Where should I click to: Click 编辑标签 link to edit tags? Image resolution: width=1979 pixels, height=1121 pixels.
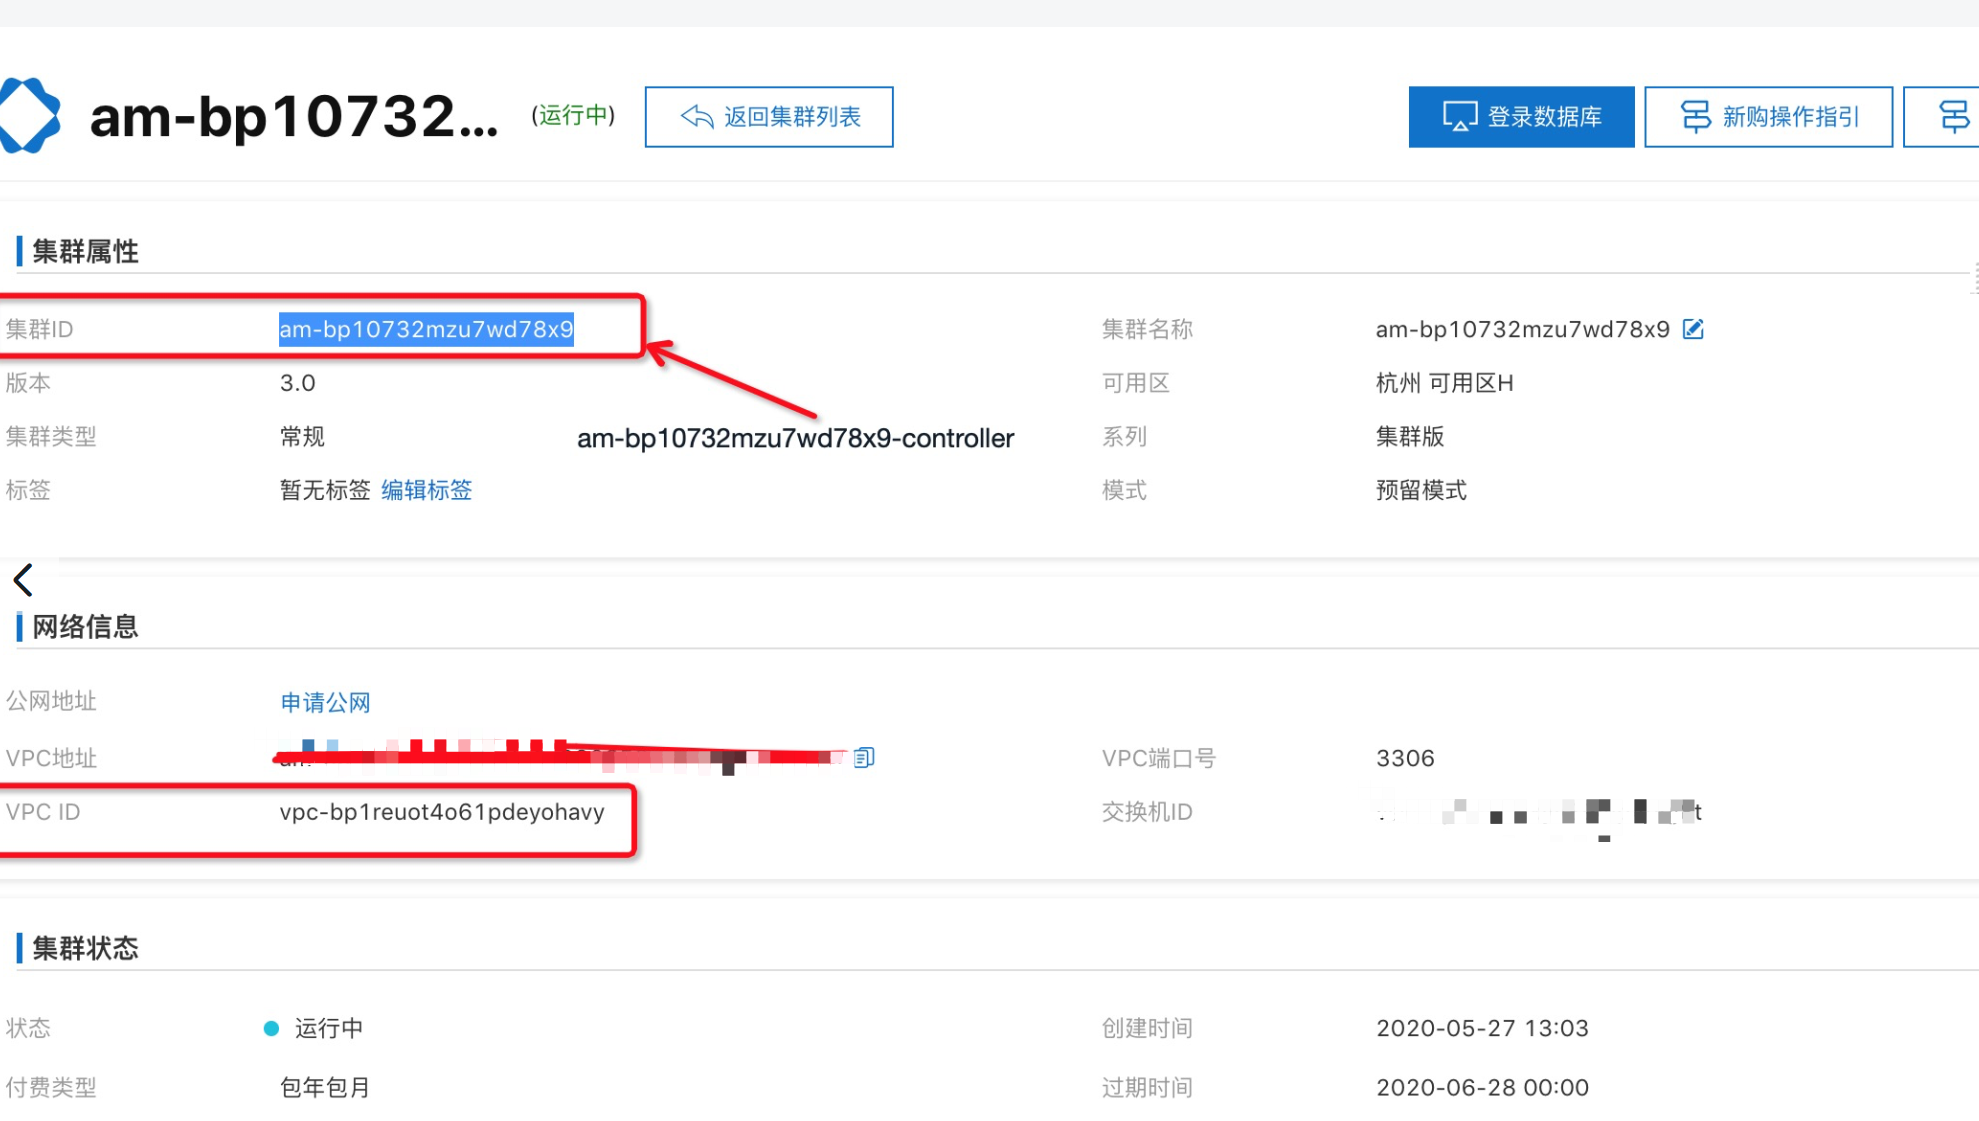(426, 490)
